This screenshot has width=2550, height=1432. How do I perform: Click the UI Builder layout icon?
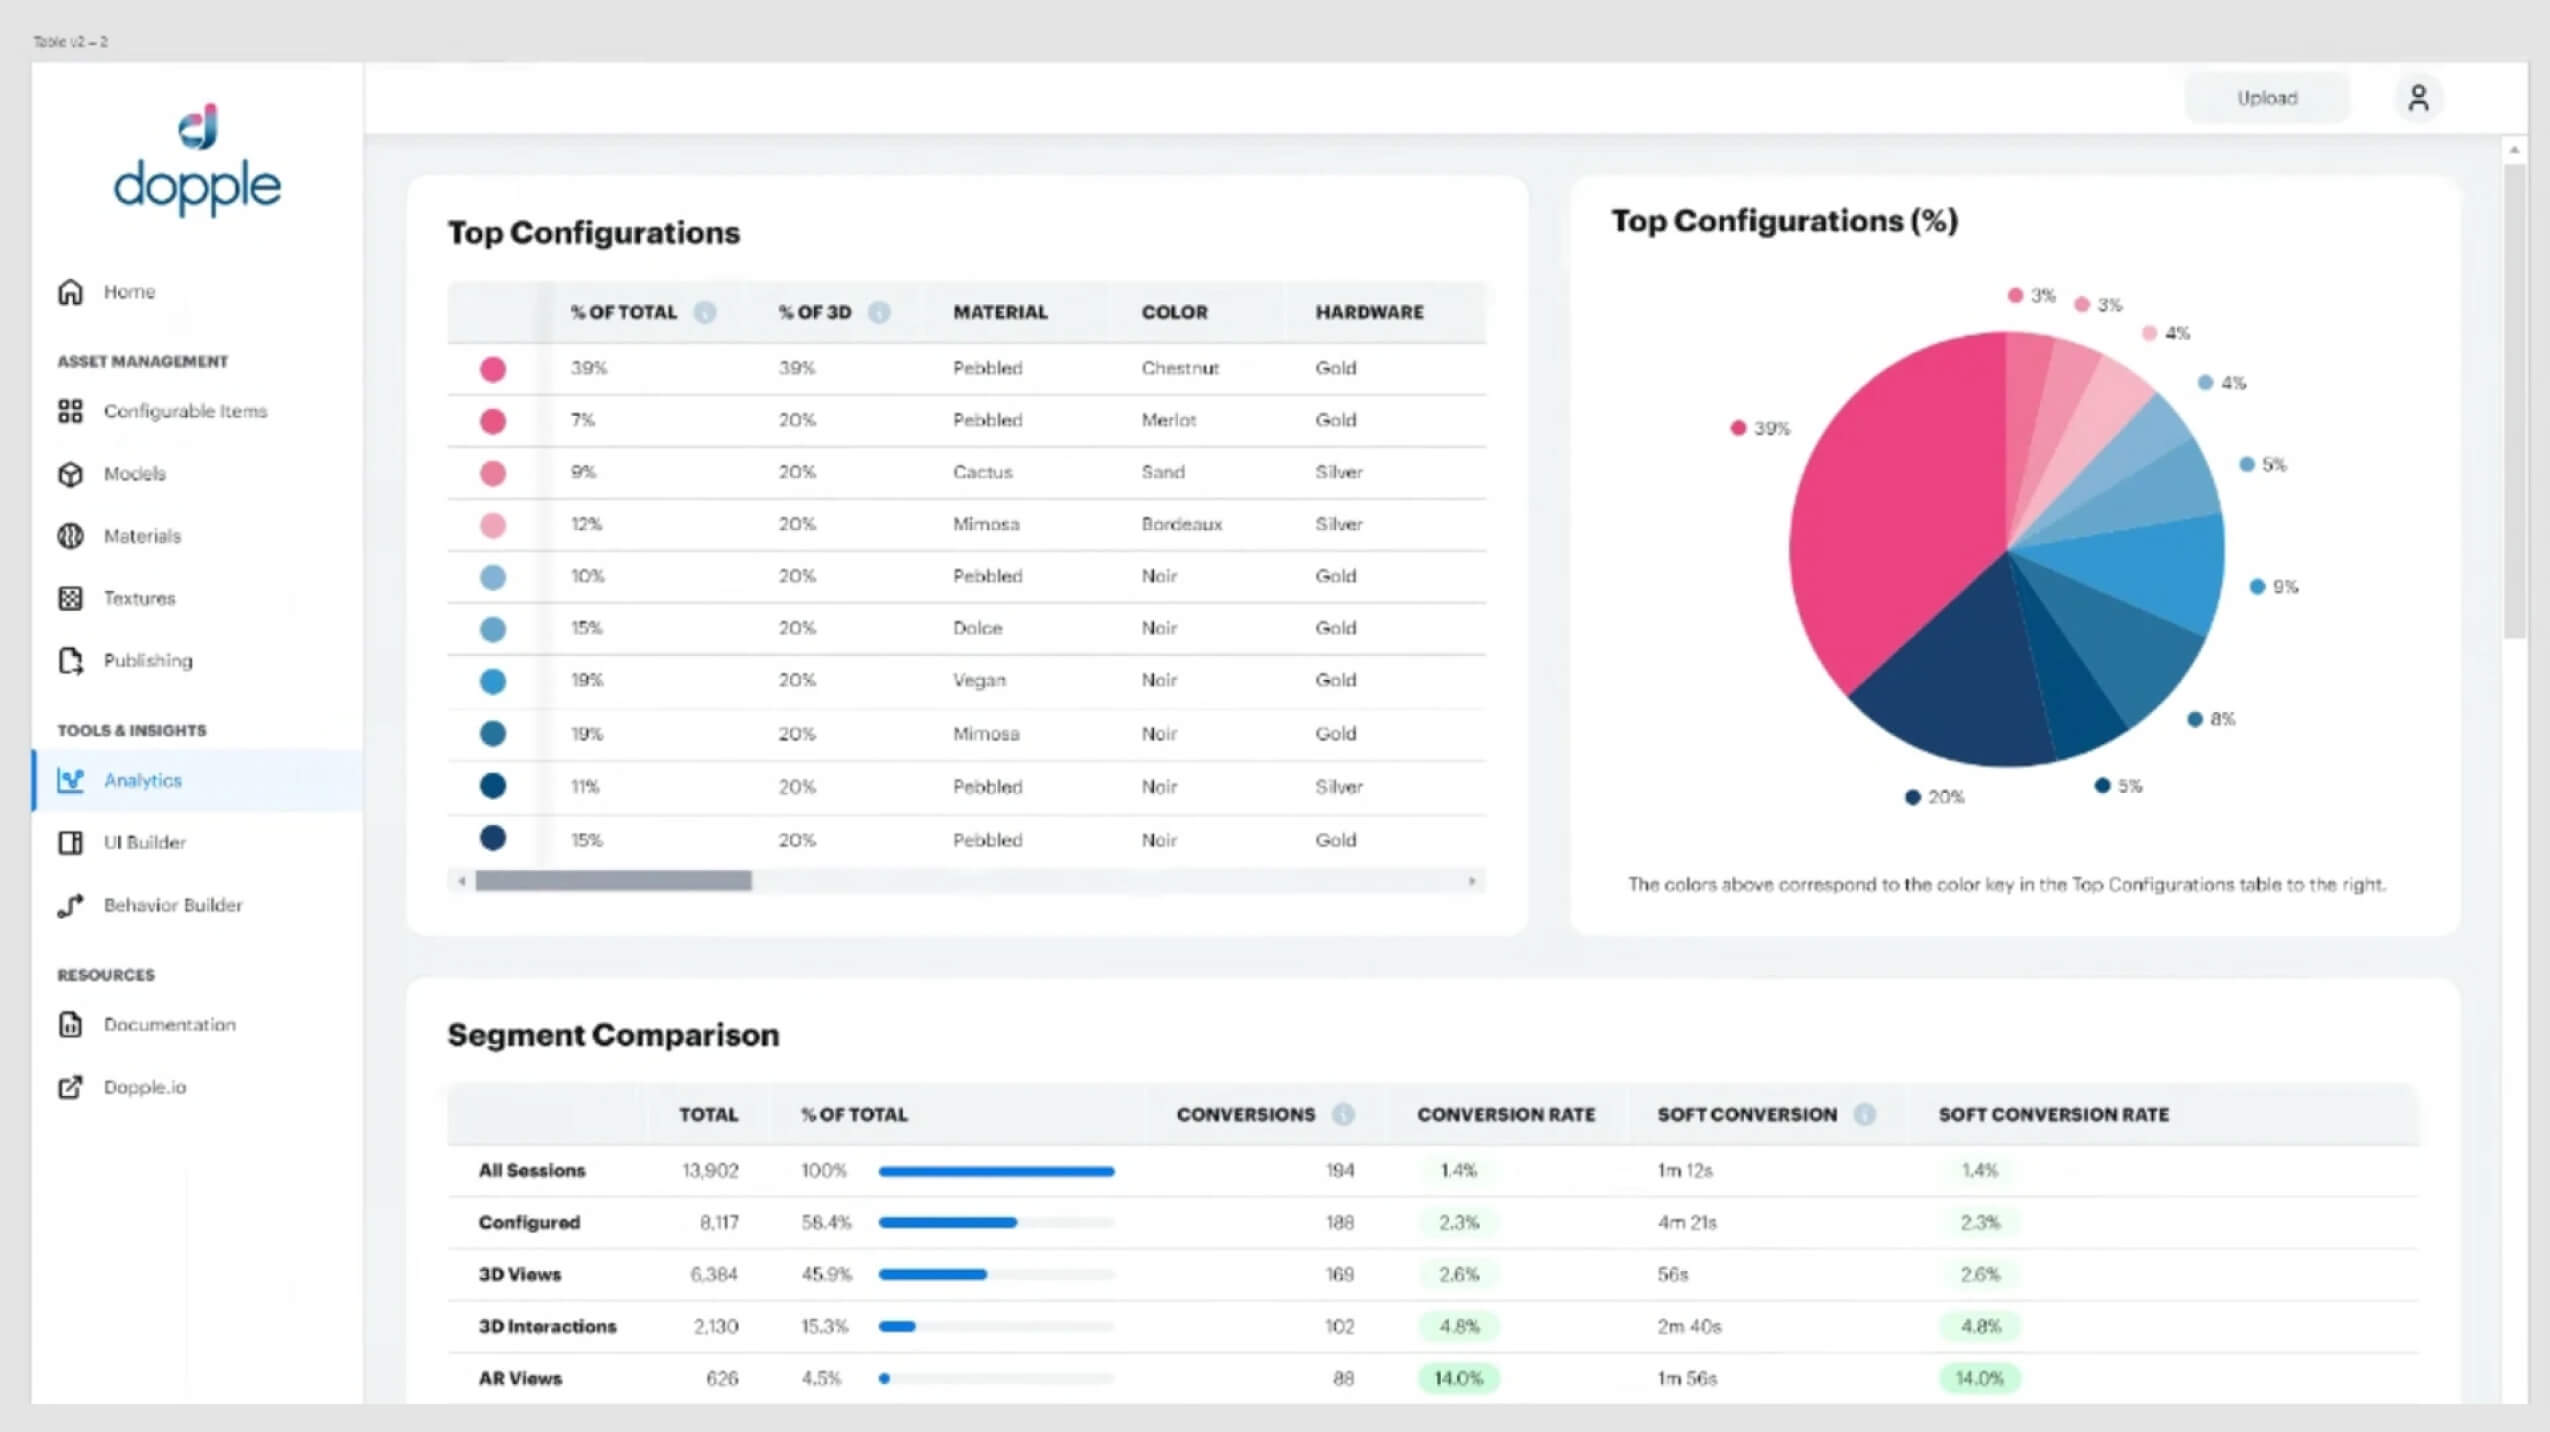70,843
